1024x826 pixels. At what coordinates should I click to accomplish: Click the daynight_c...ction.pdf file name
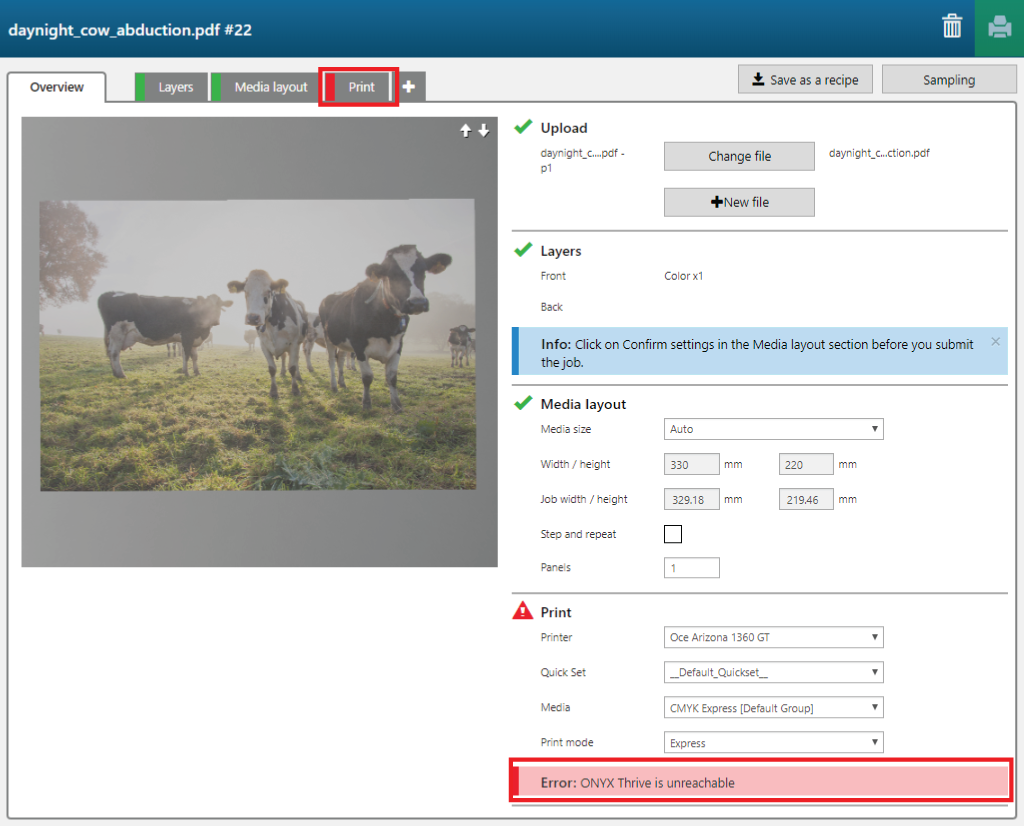(x=879, y=153)
